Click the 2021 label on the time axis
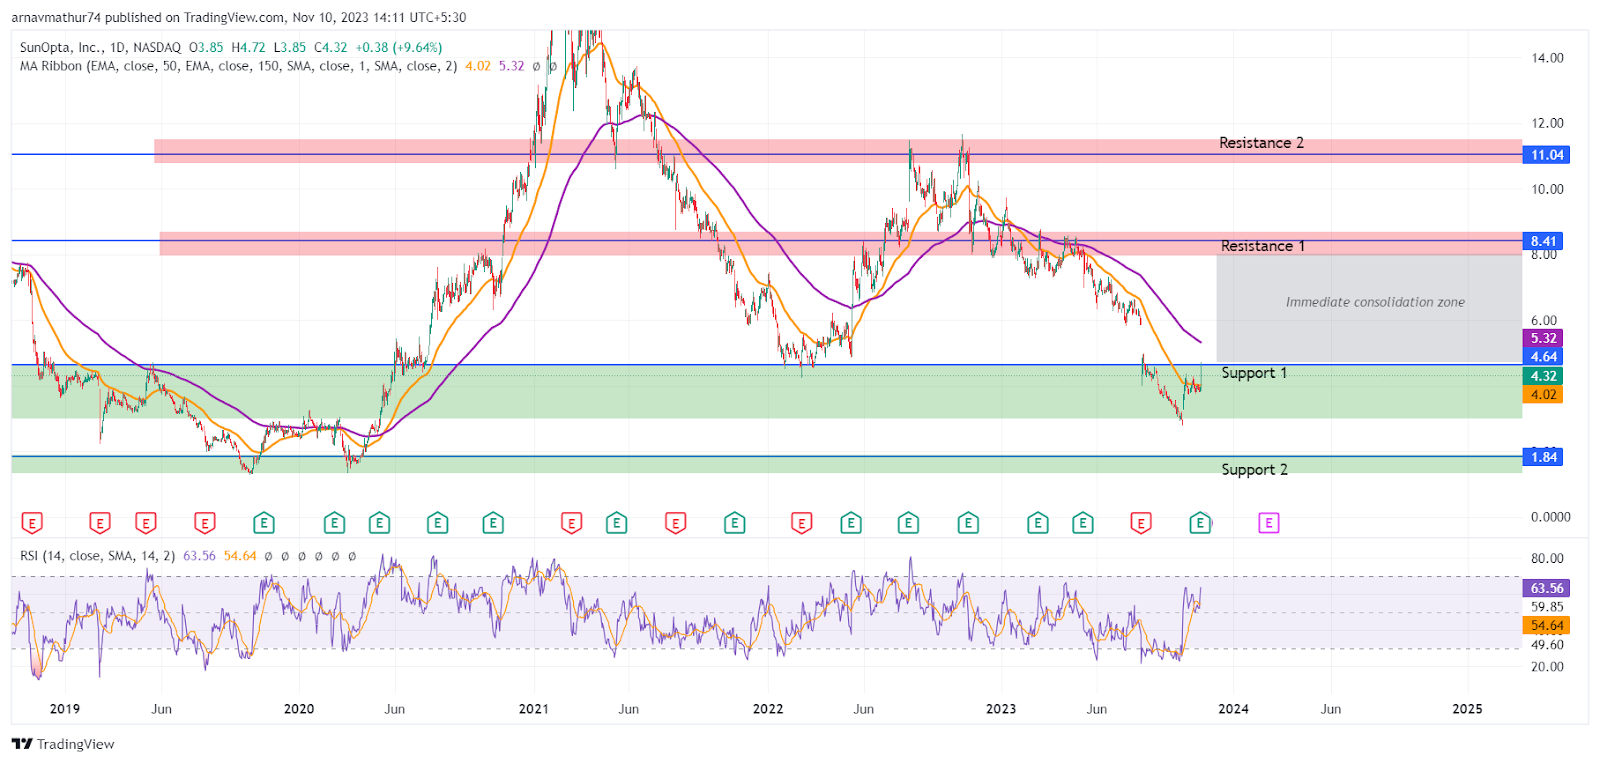1600x763 pixels. coord(534,709)
